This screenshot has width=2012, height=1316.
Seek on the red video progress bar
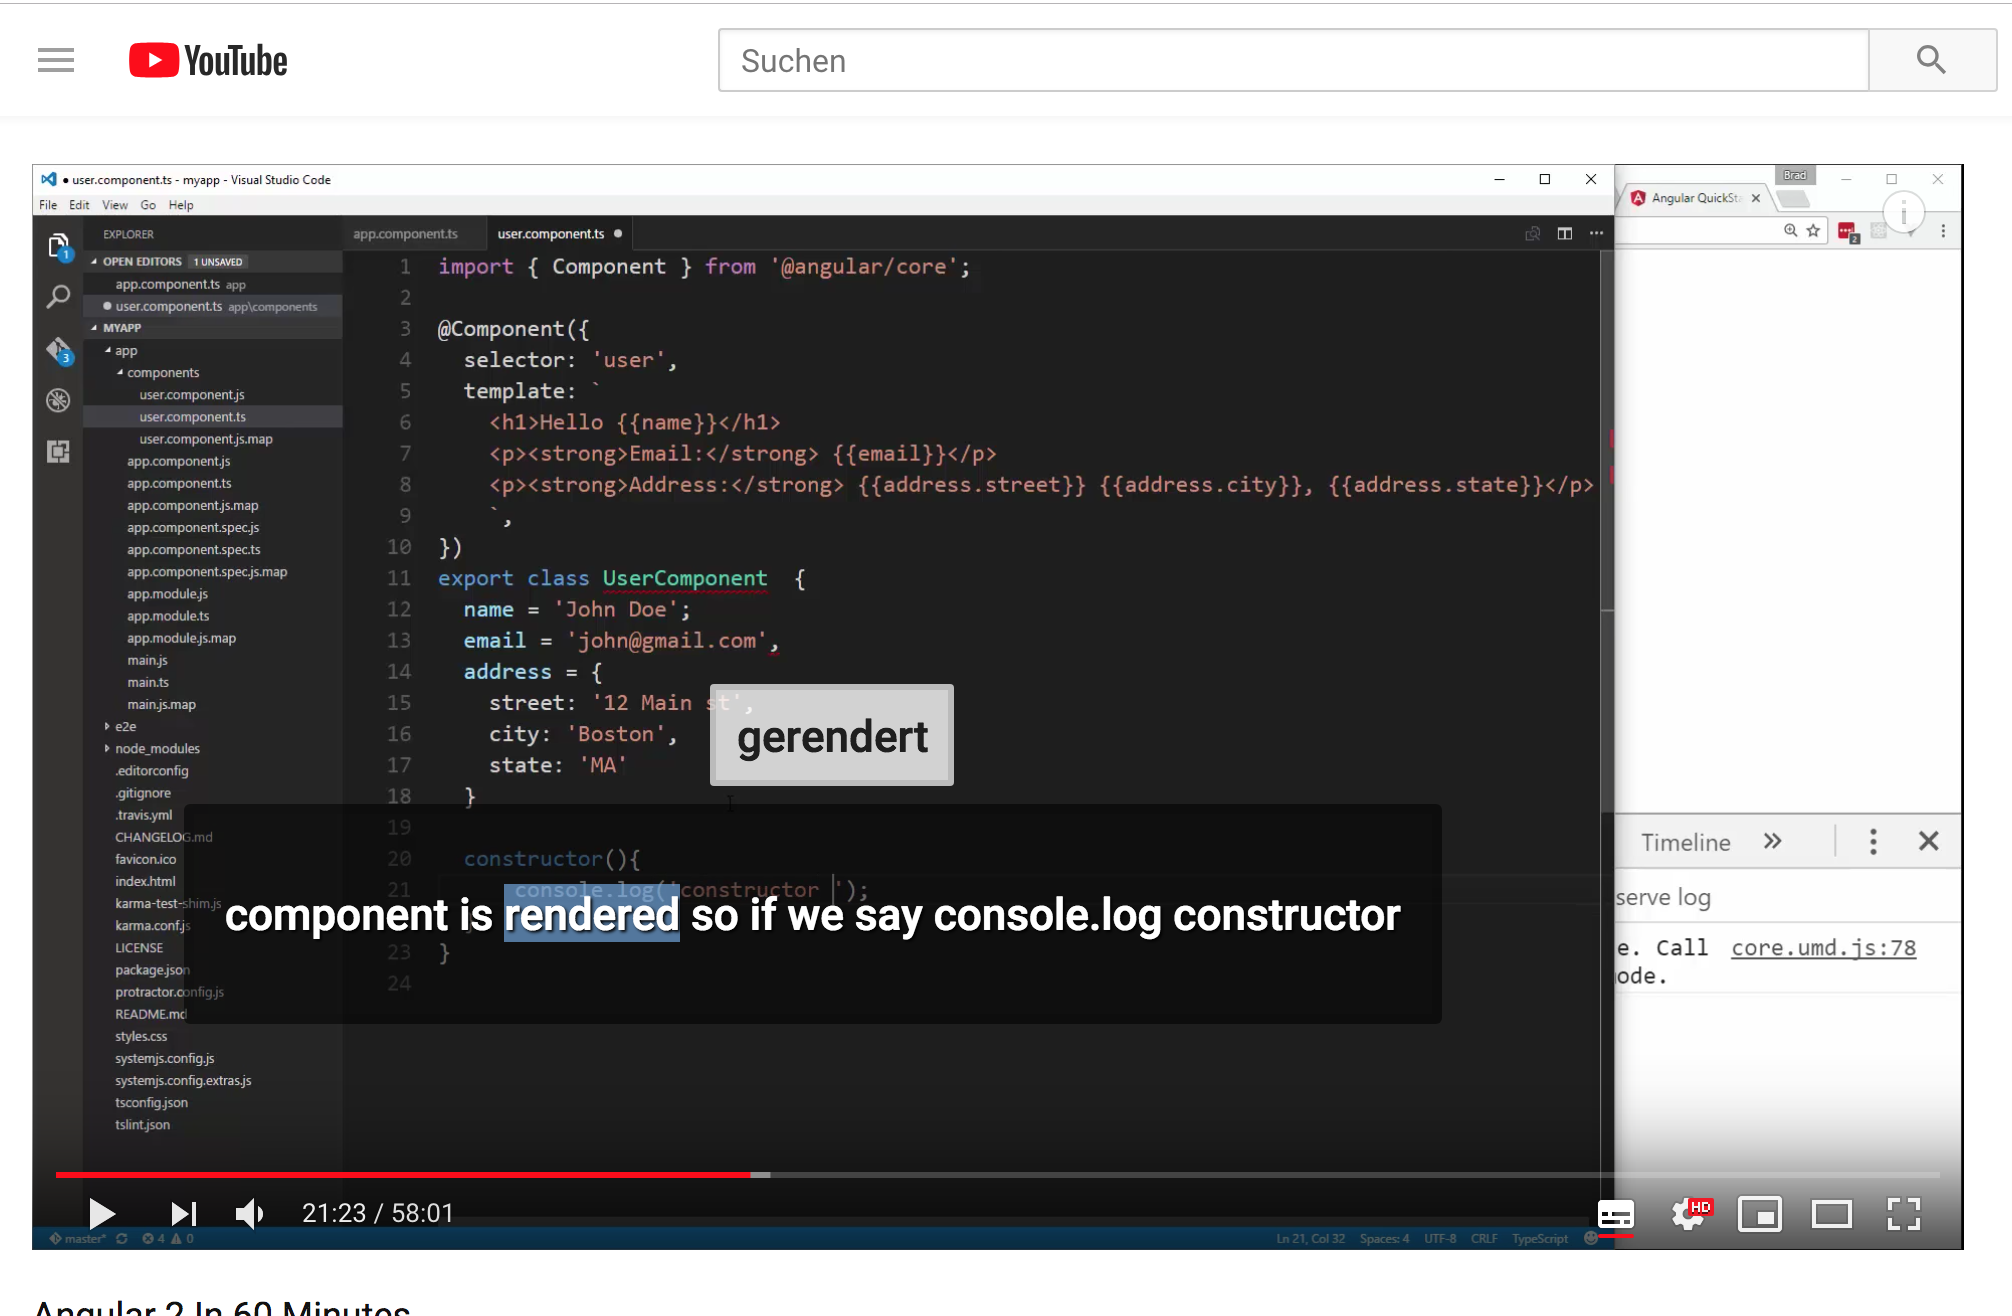coord(400,1175)
